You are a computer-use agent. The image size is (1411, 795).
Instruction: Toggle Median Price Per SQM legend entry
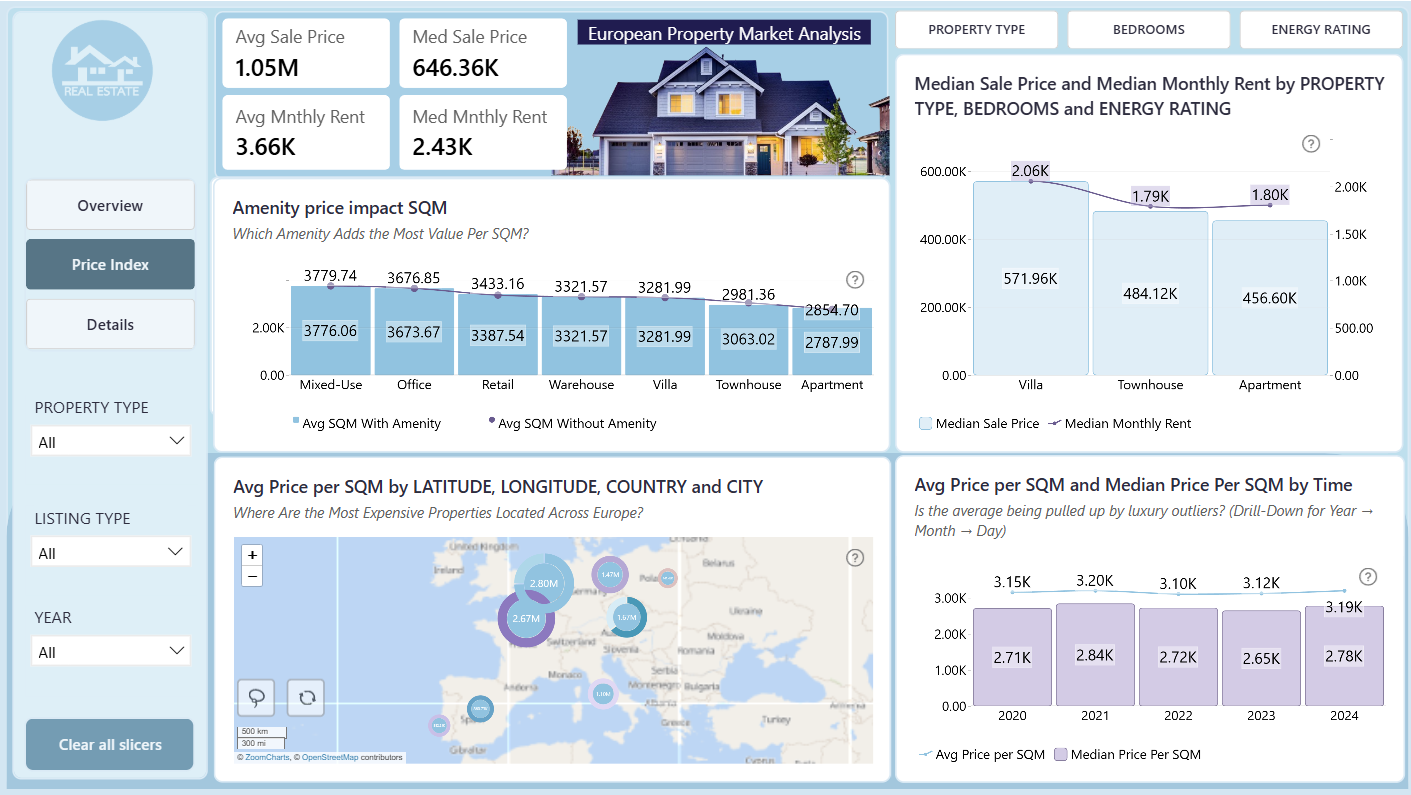1127,754
